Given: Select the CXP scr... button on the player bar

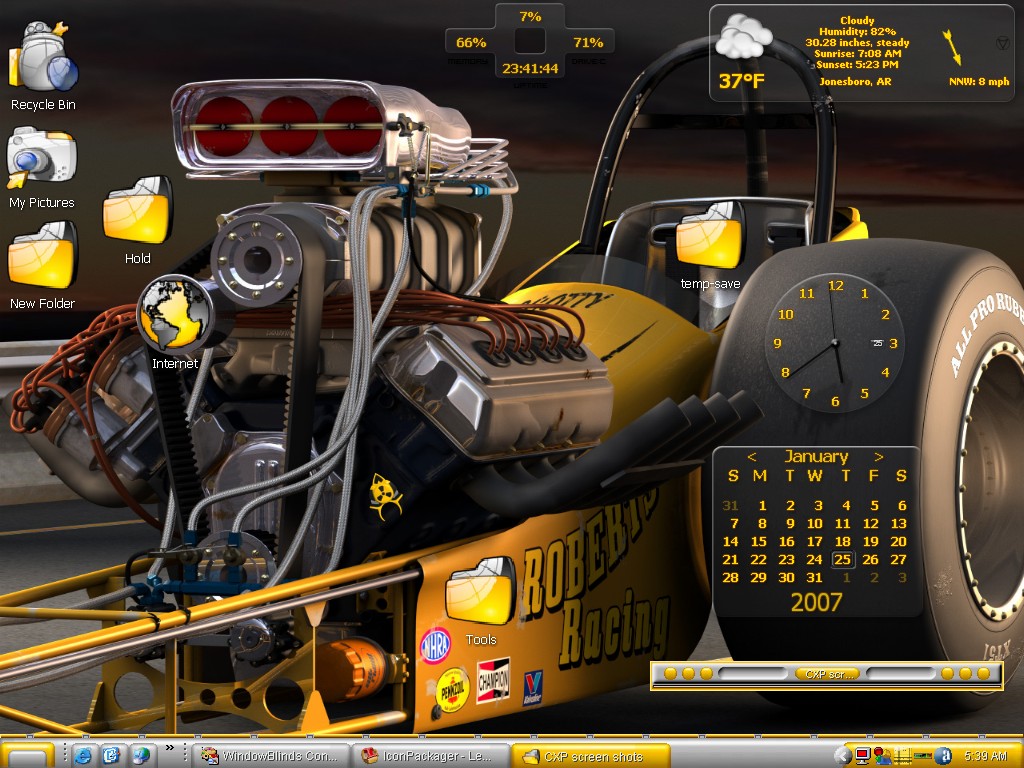Looking at the screenshot, I should [828, 674].
